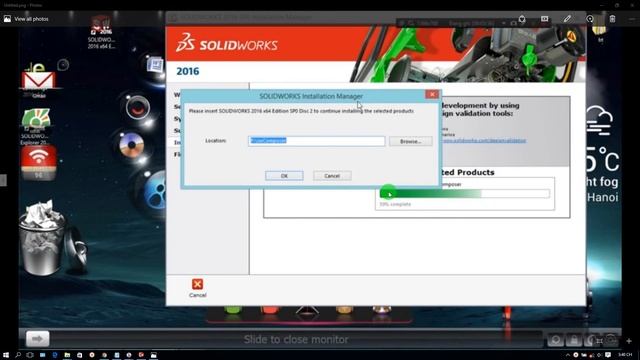Click the red Wi-Fi desktop gadget
Screen dimensions: 640x360
click(38, 162)
